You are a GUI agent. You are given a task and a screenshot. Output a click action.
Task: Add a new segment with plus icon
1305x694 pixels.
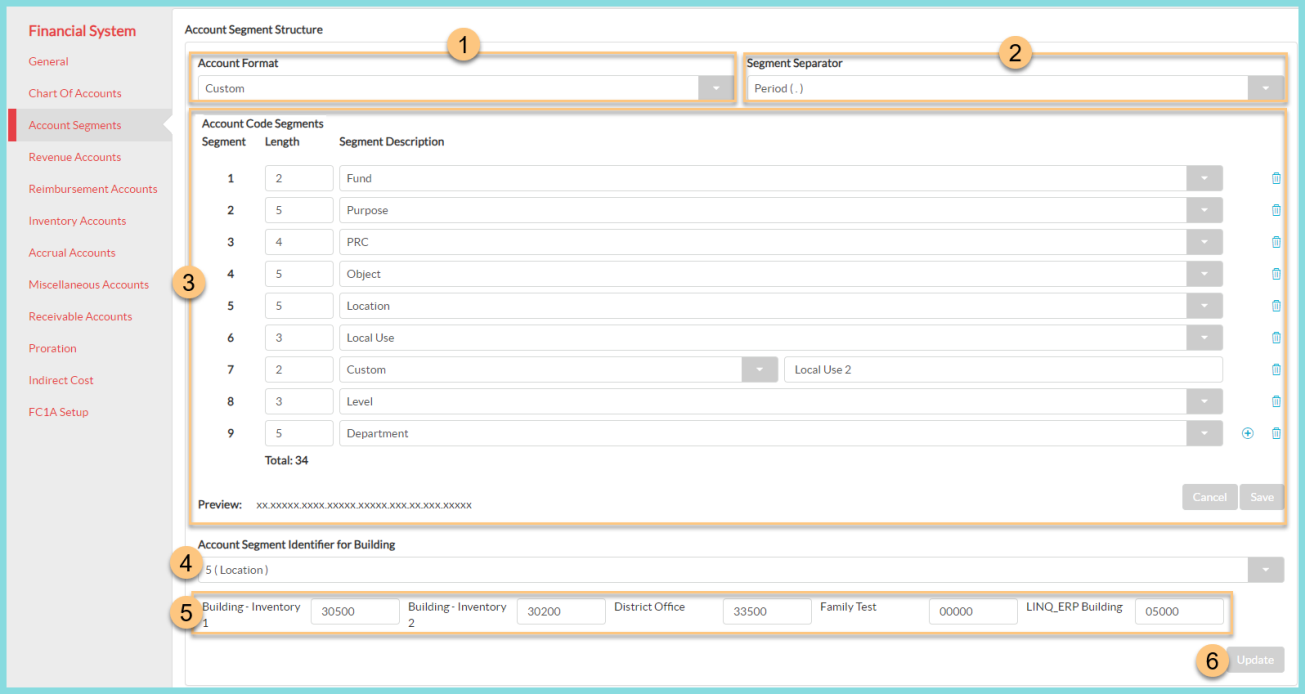[x=1247, y=433]
